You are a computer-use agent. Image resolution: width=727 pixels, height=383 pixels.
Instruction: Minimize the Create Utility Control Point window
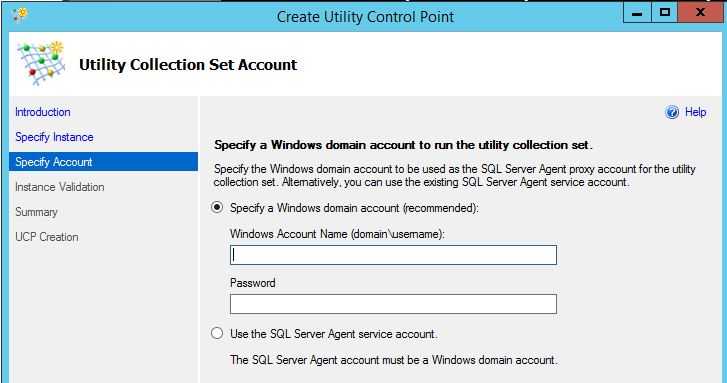point(638,13)
